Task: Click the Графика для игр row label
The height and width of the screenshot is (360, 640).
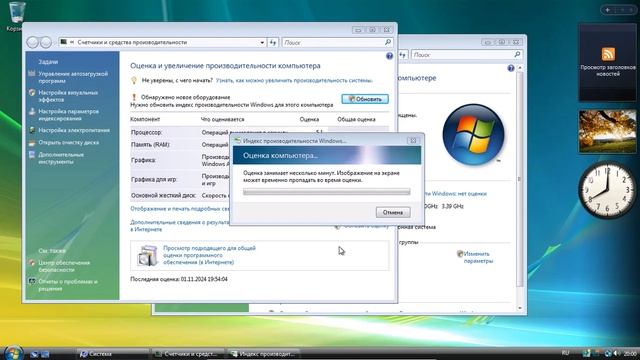Action: (x=154, y=179)
